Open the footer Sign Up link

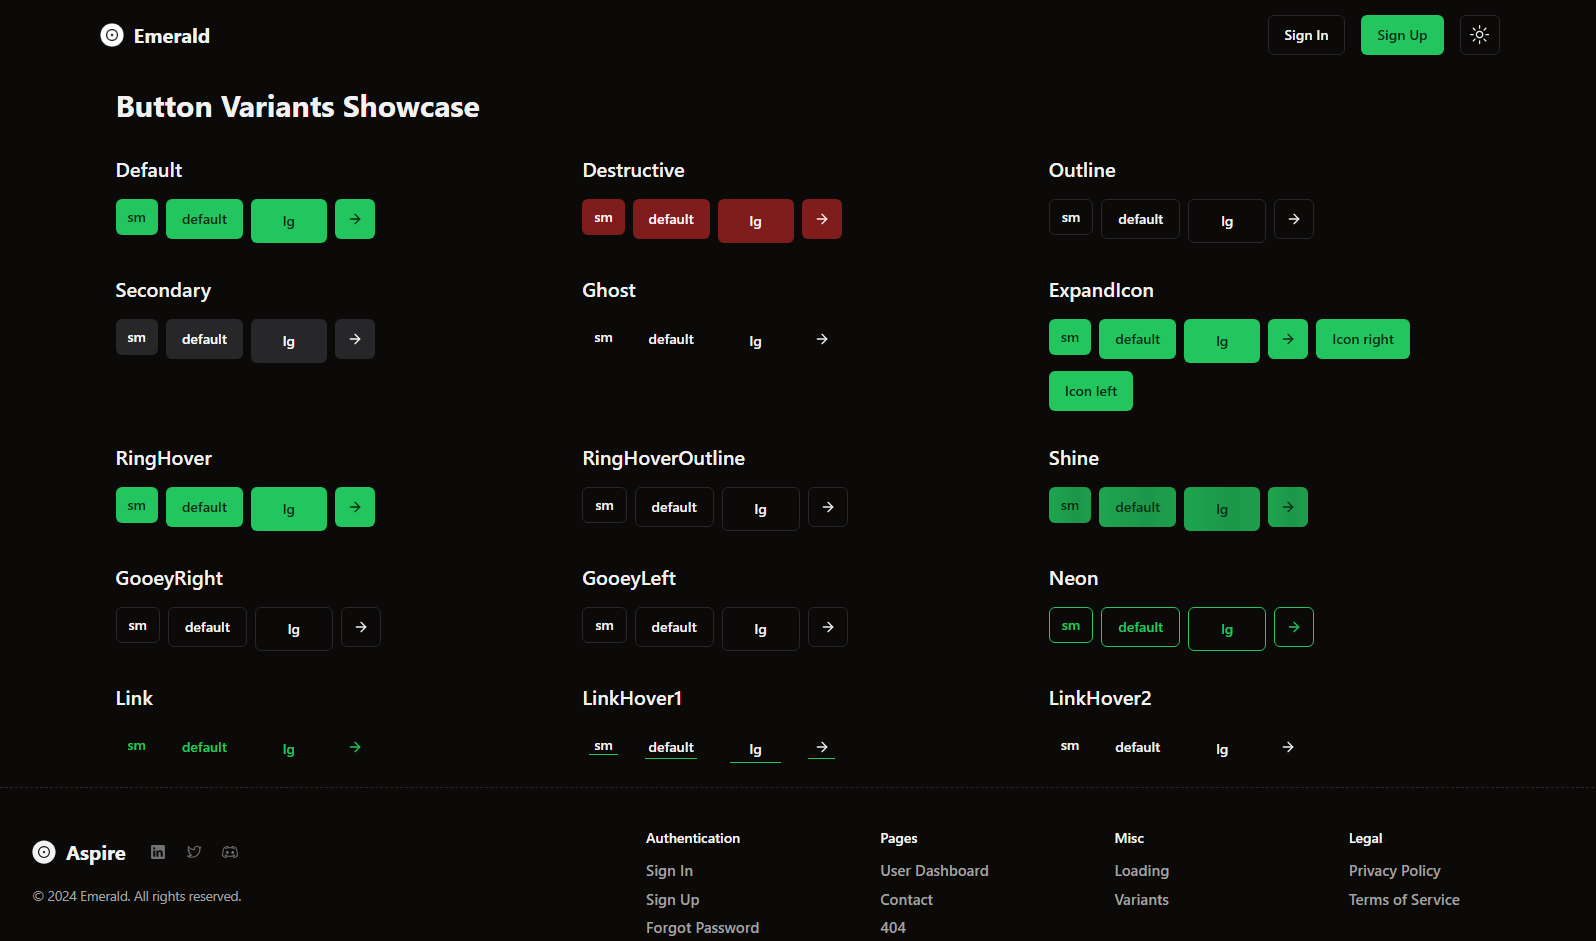point(673,900)
